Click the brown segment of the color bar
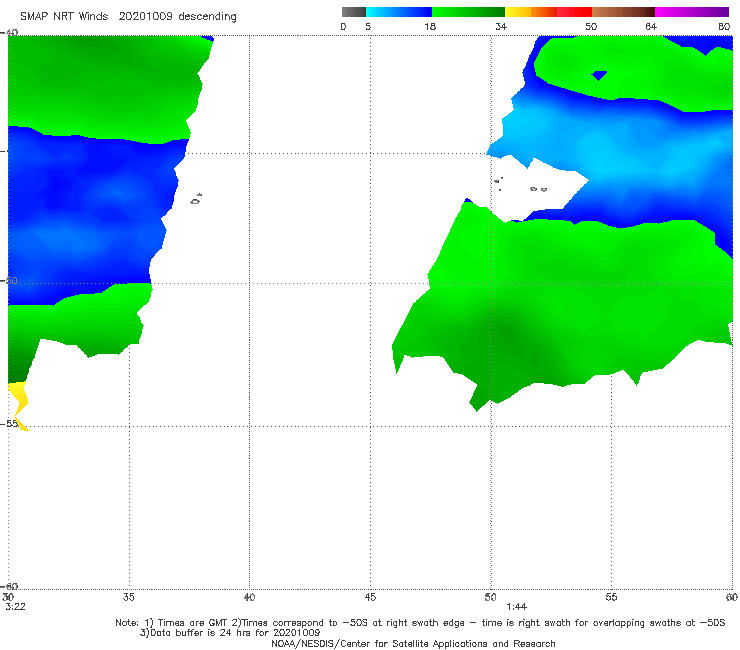This screenshot has width=740, height=650. pyautogui.click(x=623, y=12)
